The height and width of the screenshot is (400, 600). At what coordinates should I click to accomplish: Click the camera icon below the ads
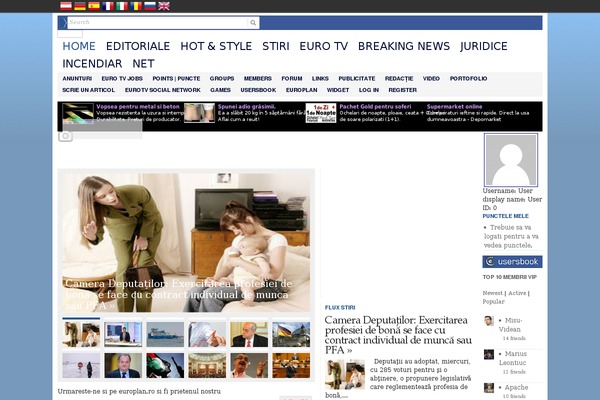(x=65, y=136)
